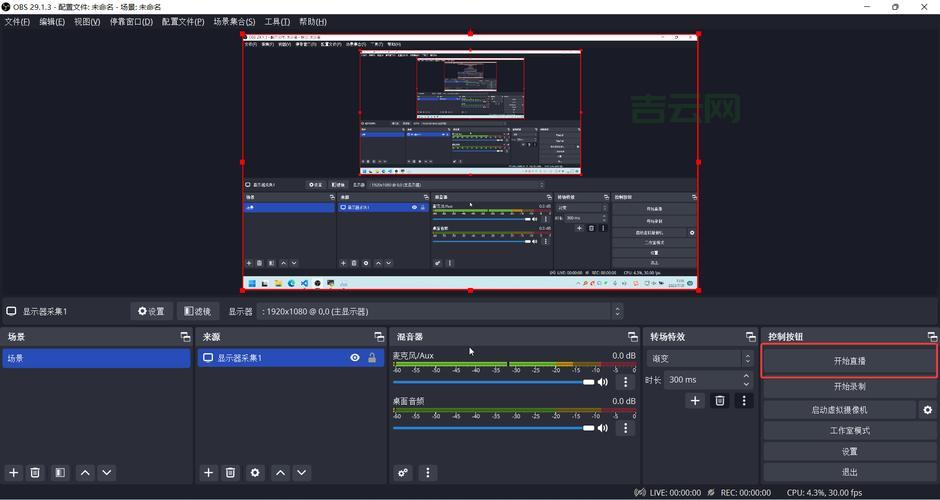Click the 时长 300 ms duration field

703,380
